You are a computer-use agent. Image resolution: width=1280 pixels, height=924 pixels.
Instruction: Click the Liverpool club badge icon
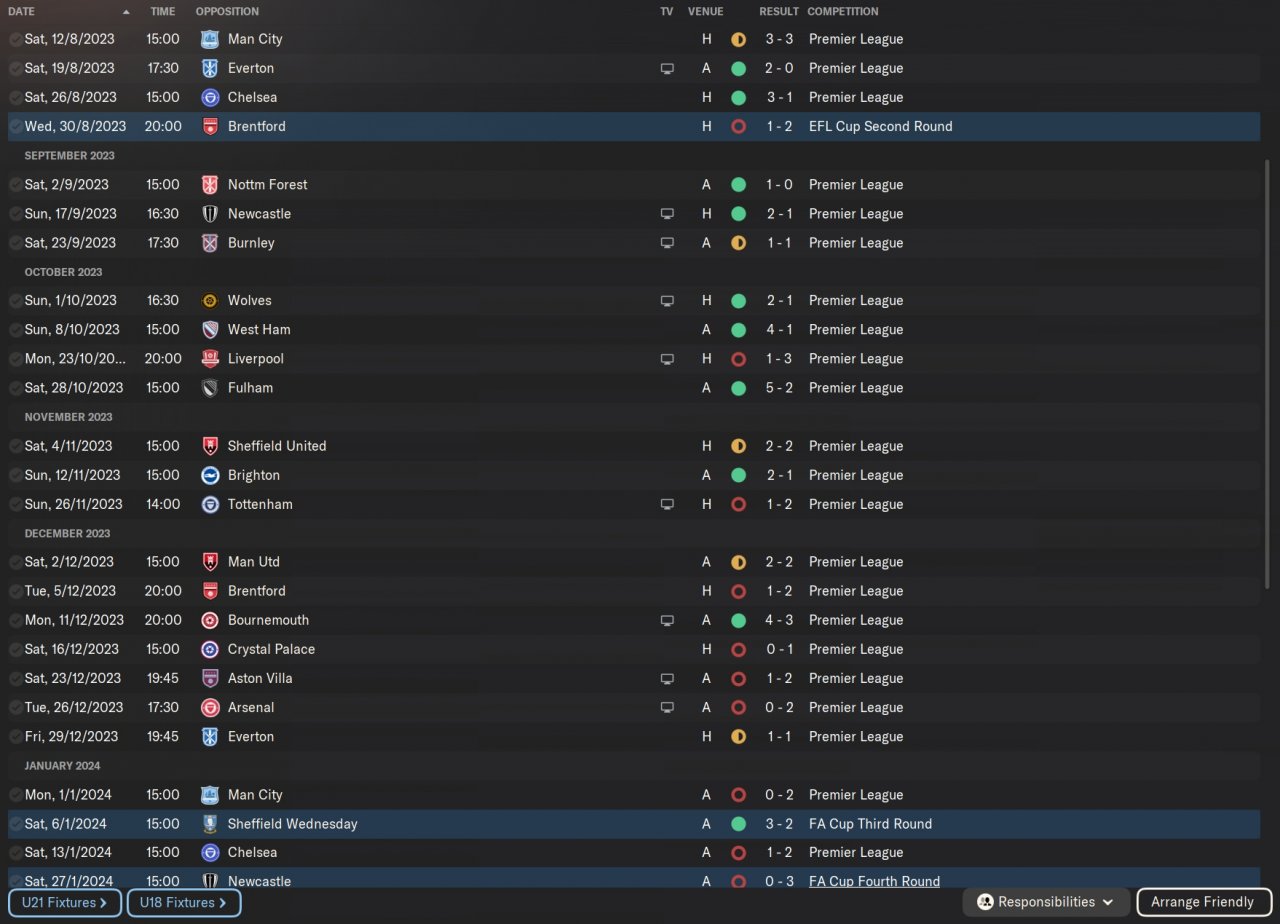point(210,358)
